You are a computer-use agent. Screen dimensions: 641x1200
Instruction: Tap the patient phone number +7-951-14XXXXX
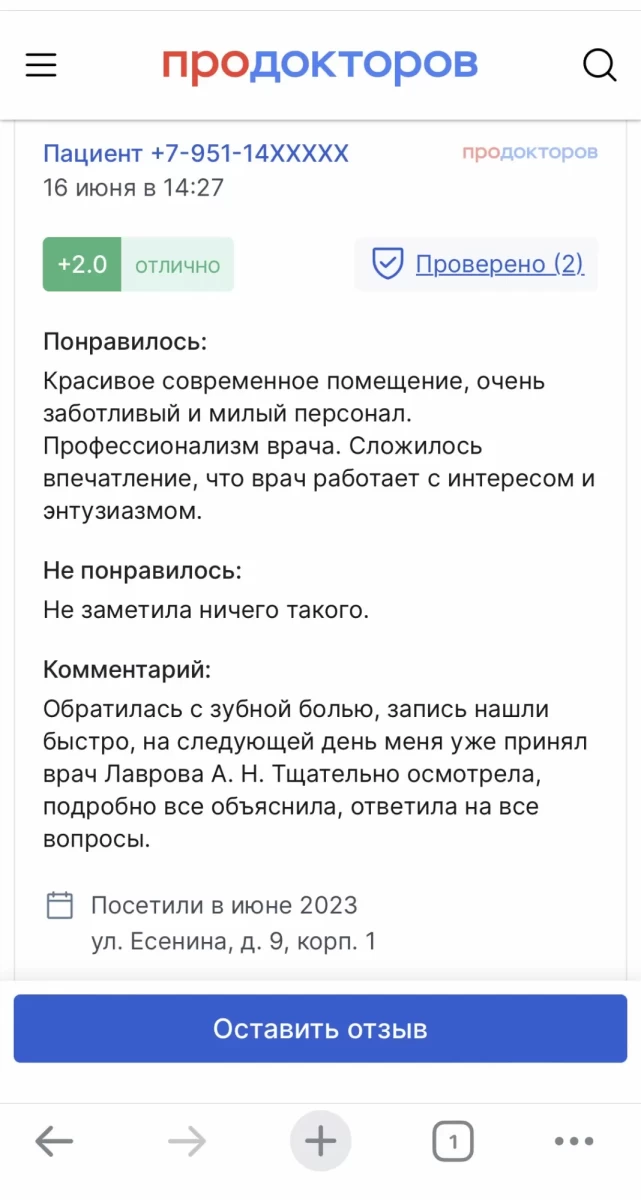(x=195, y=152)
